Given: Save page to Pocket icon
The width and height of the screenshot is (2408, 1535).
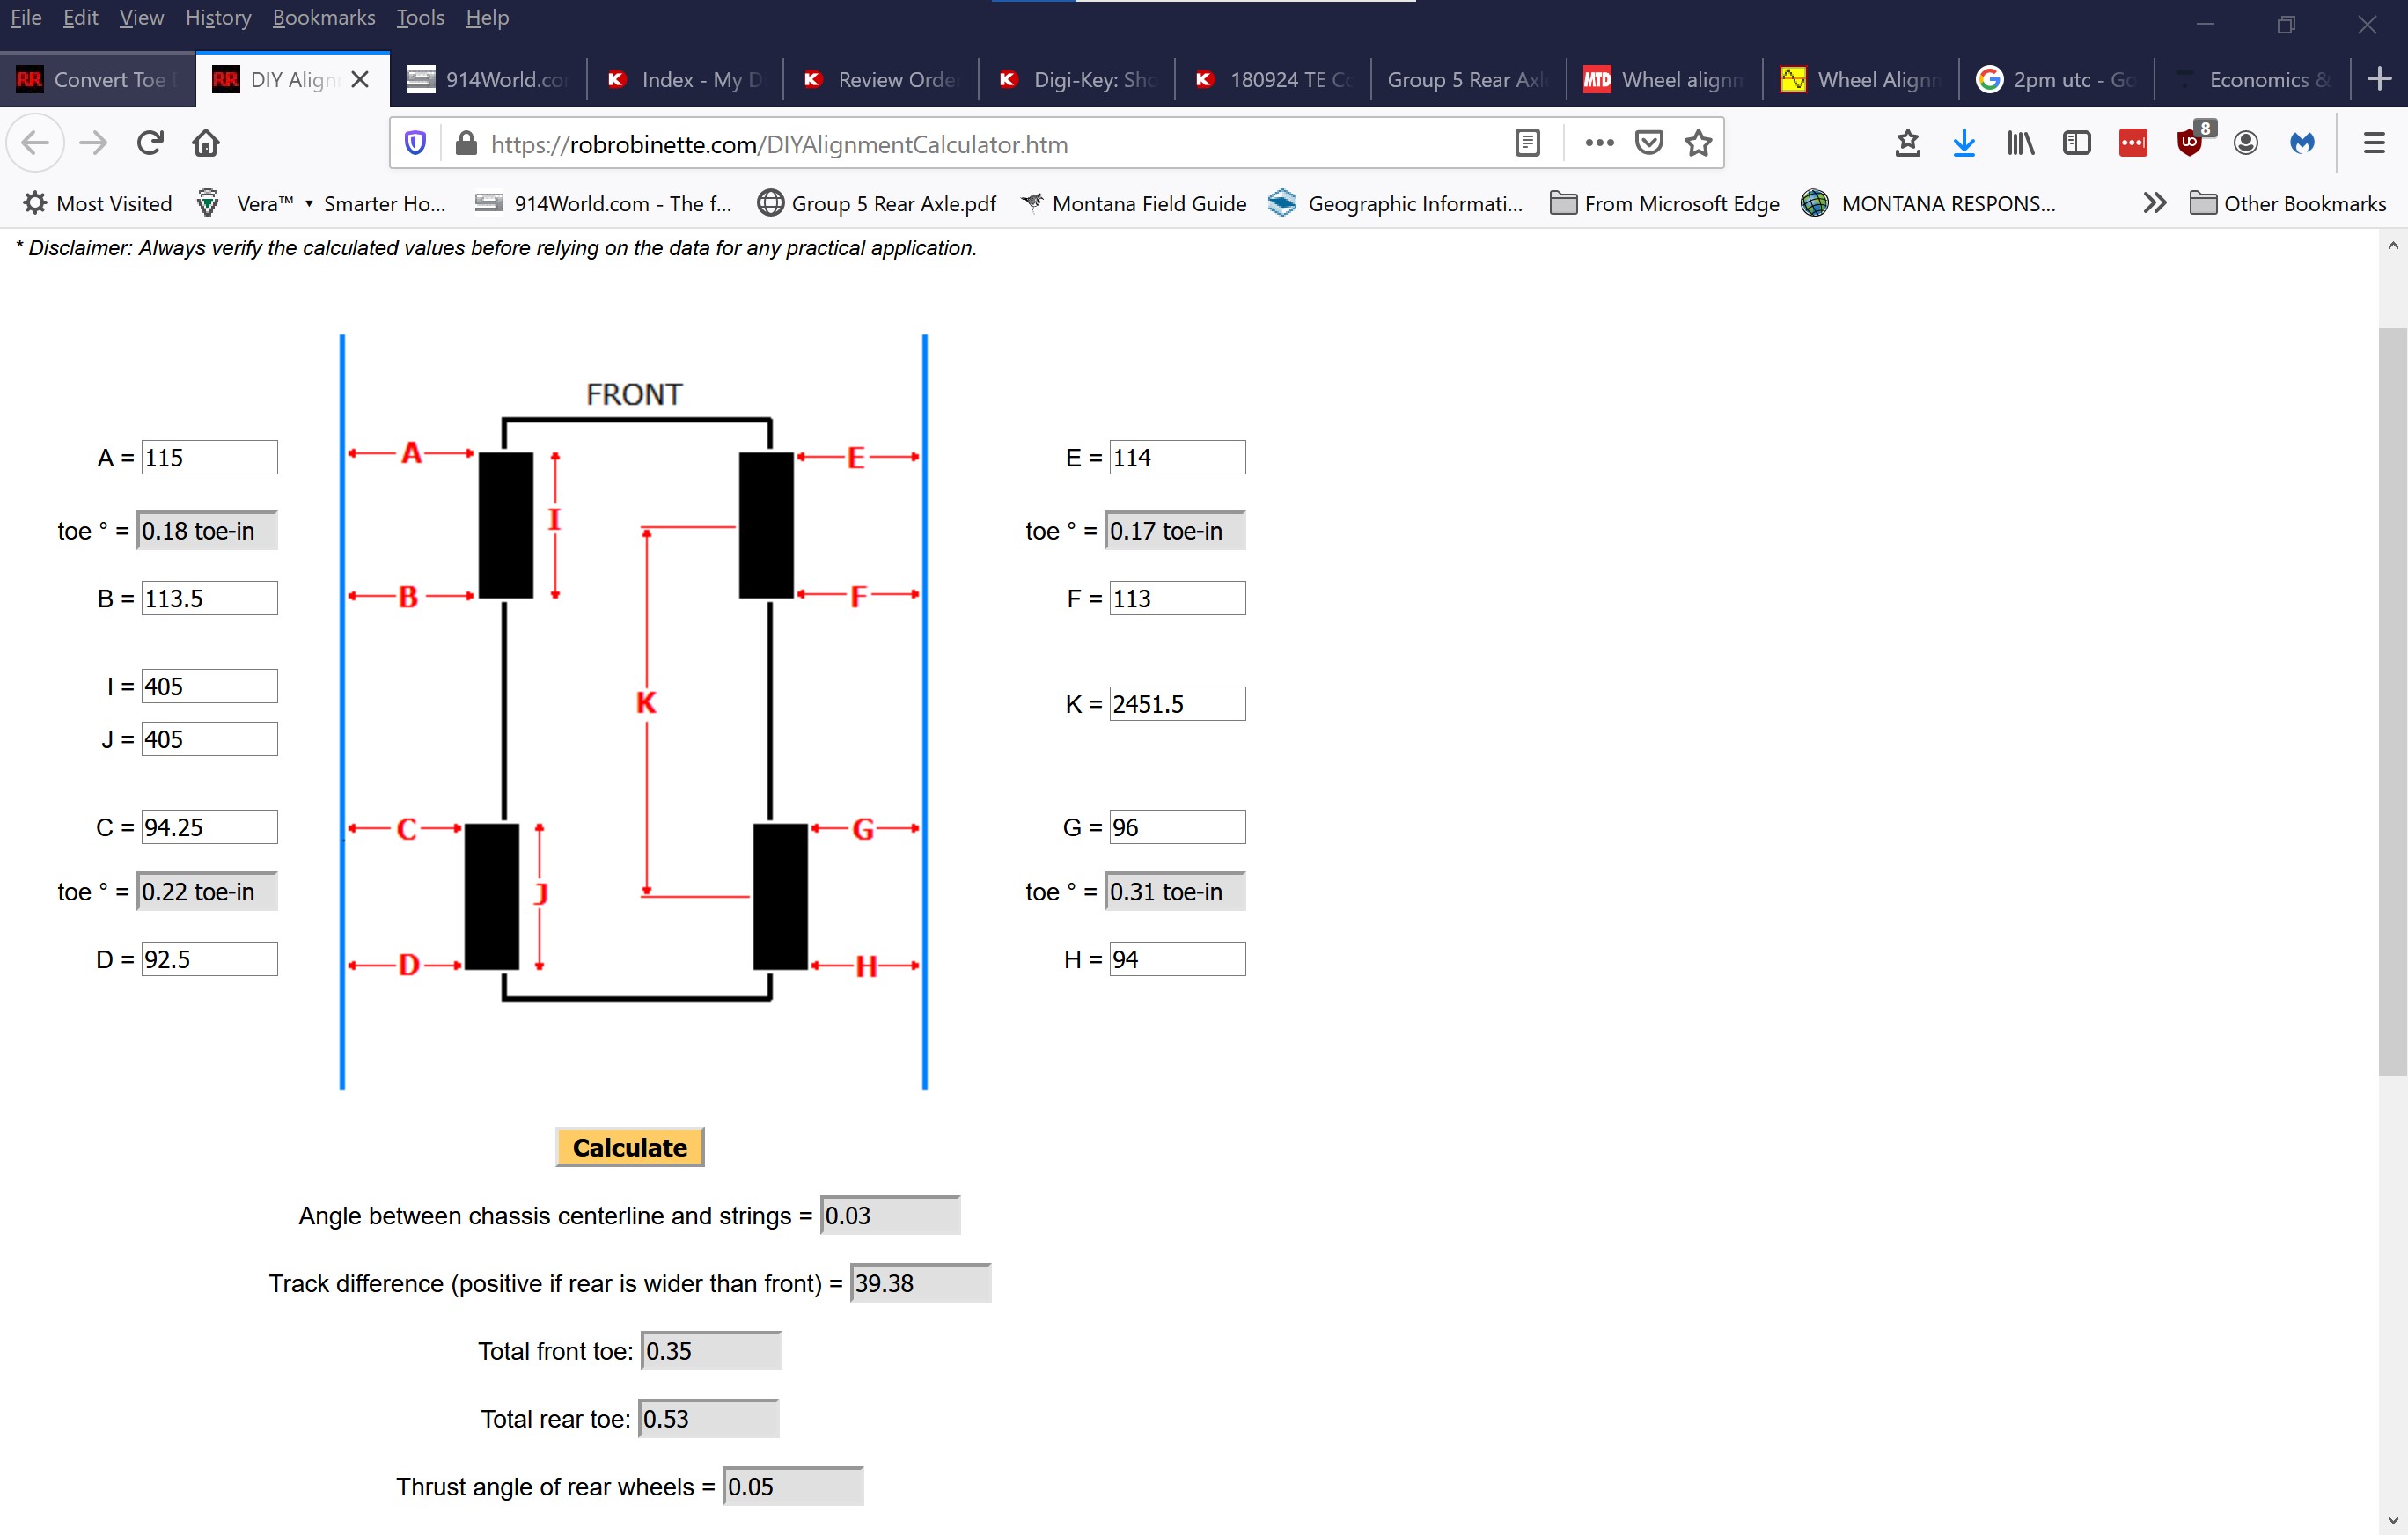Looking at the screenshot, I should pyautogui.click(x=1649, y=143).
